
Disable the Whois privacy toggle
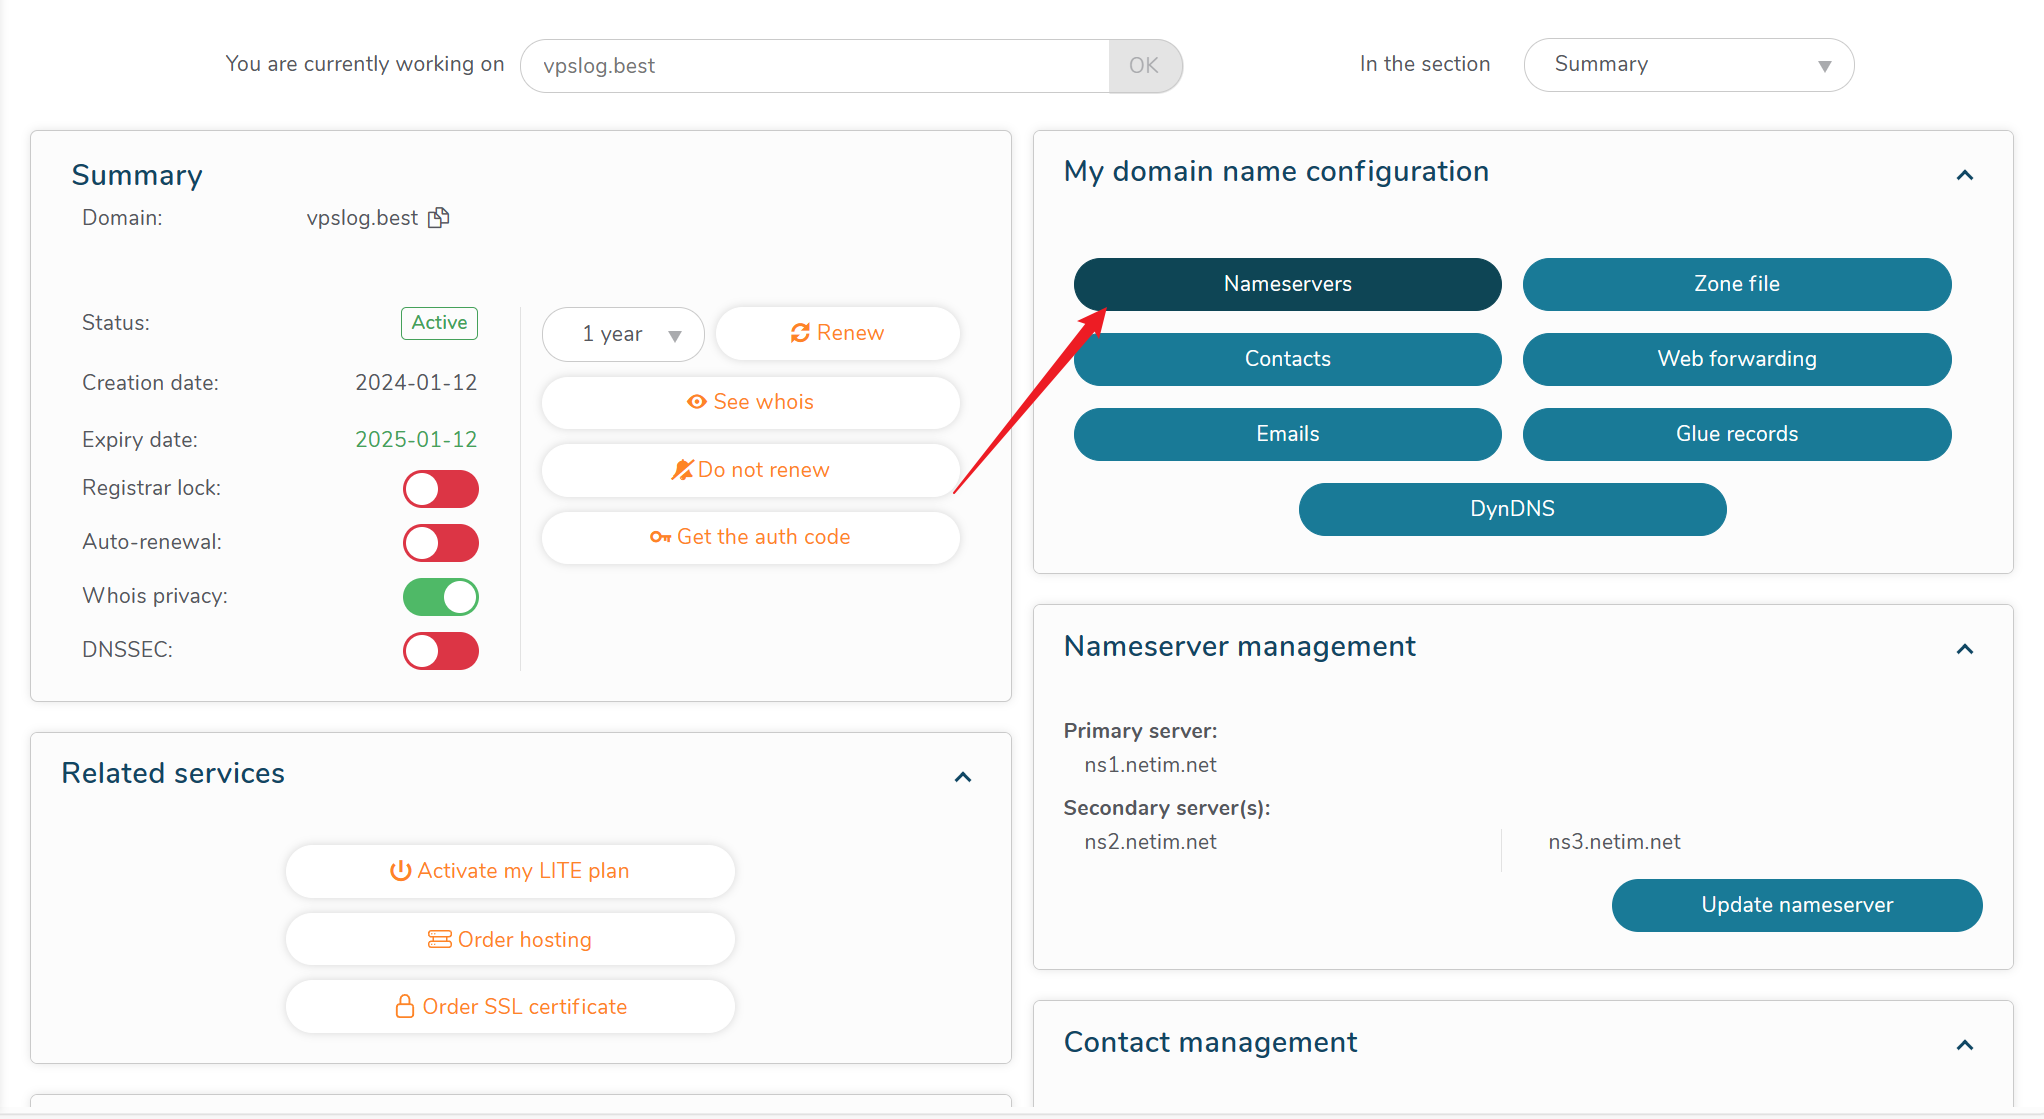pos(441,597)
